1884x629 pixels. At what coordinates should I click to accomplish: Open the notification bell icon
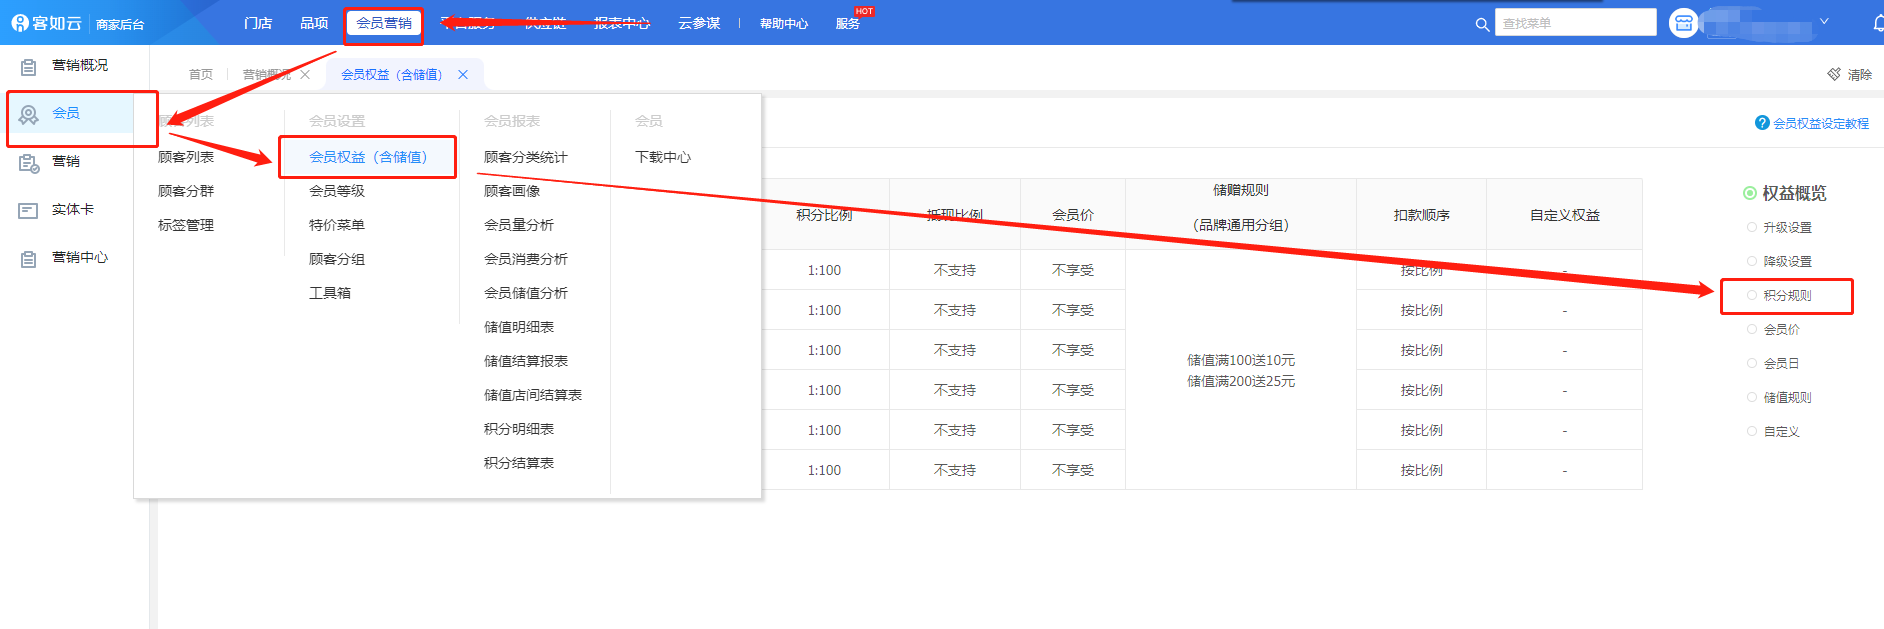1878,23
